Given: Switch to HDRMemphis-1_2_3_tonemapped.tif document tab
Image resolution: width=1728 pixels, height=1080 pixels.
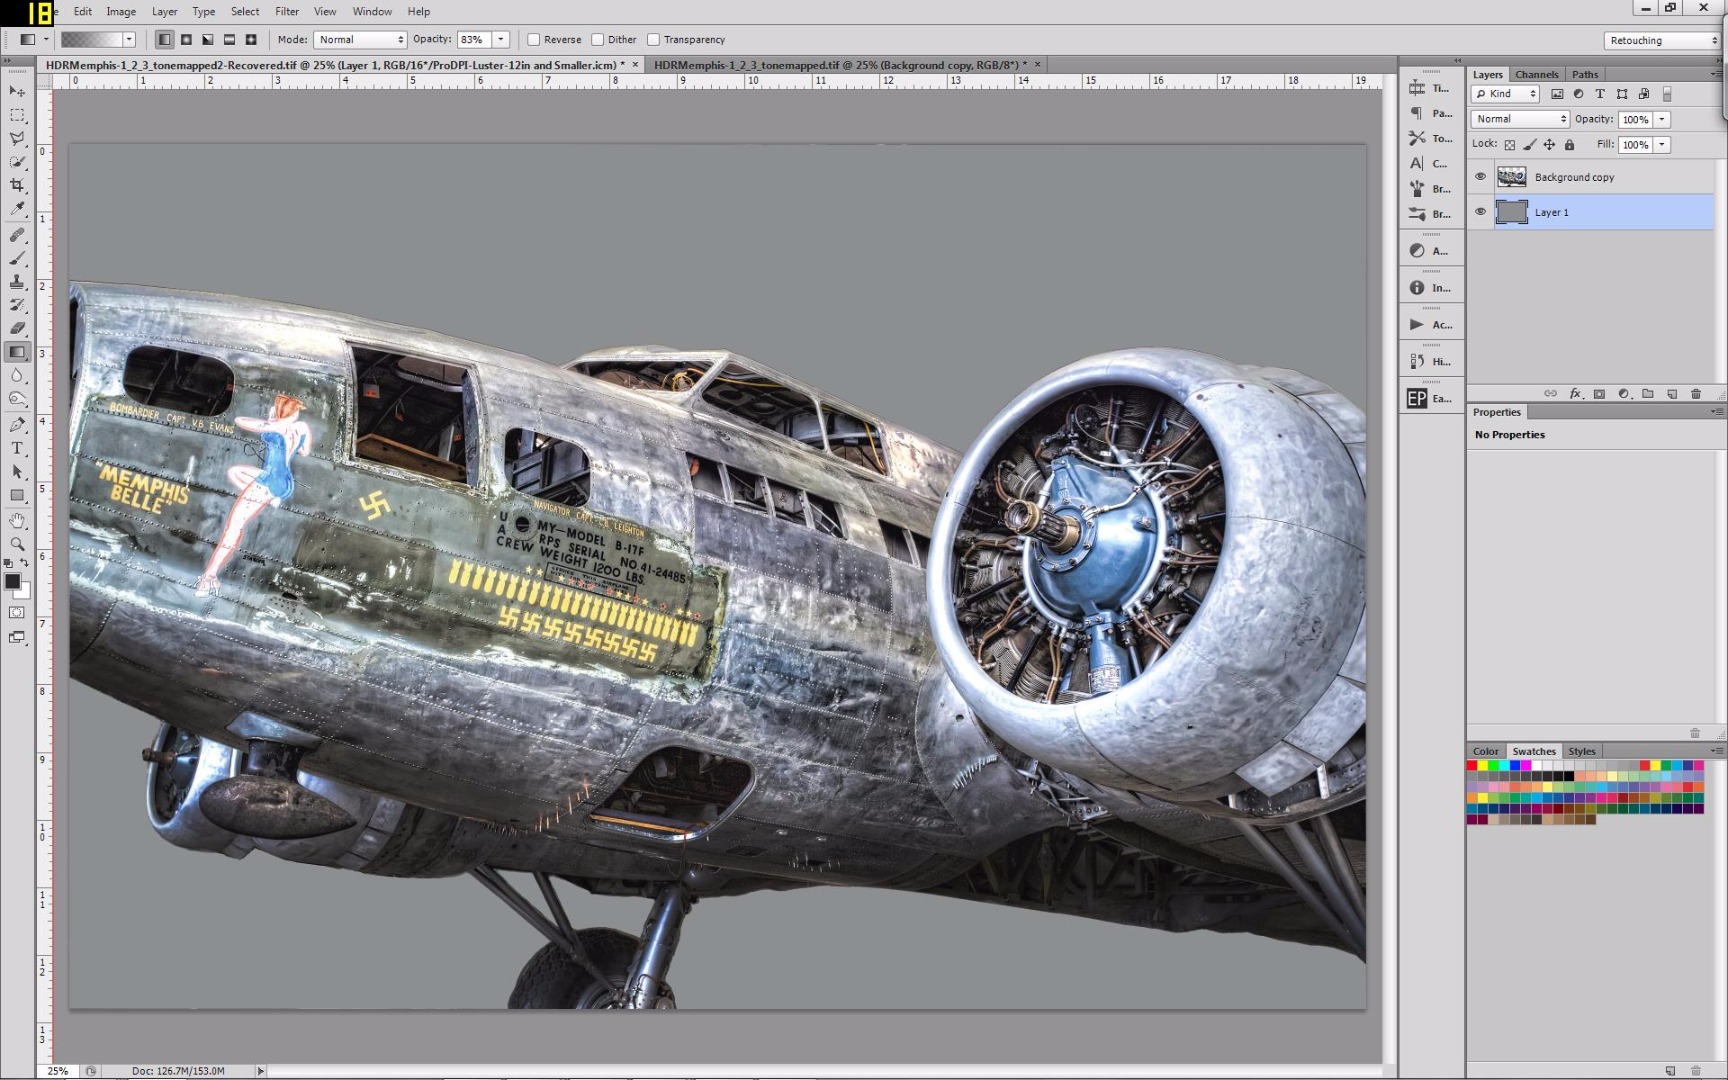Looking at the screenshot, I should point(840,65).
